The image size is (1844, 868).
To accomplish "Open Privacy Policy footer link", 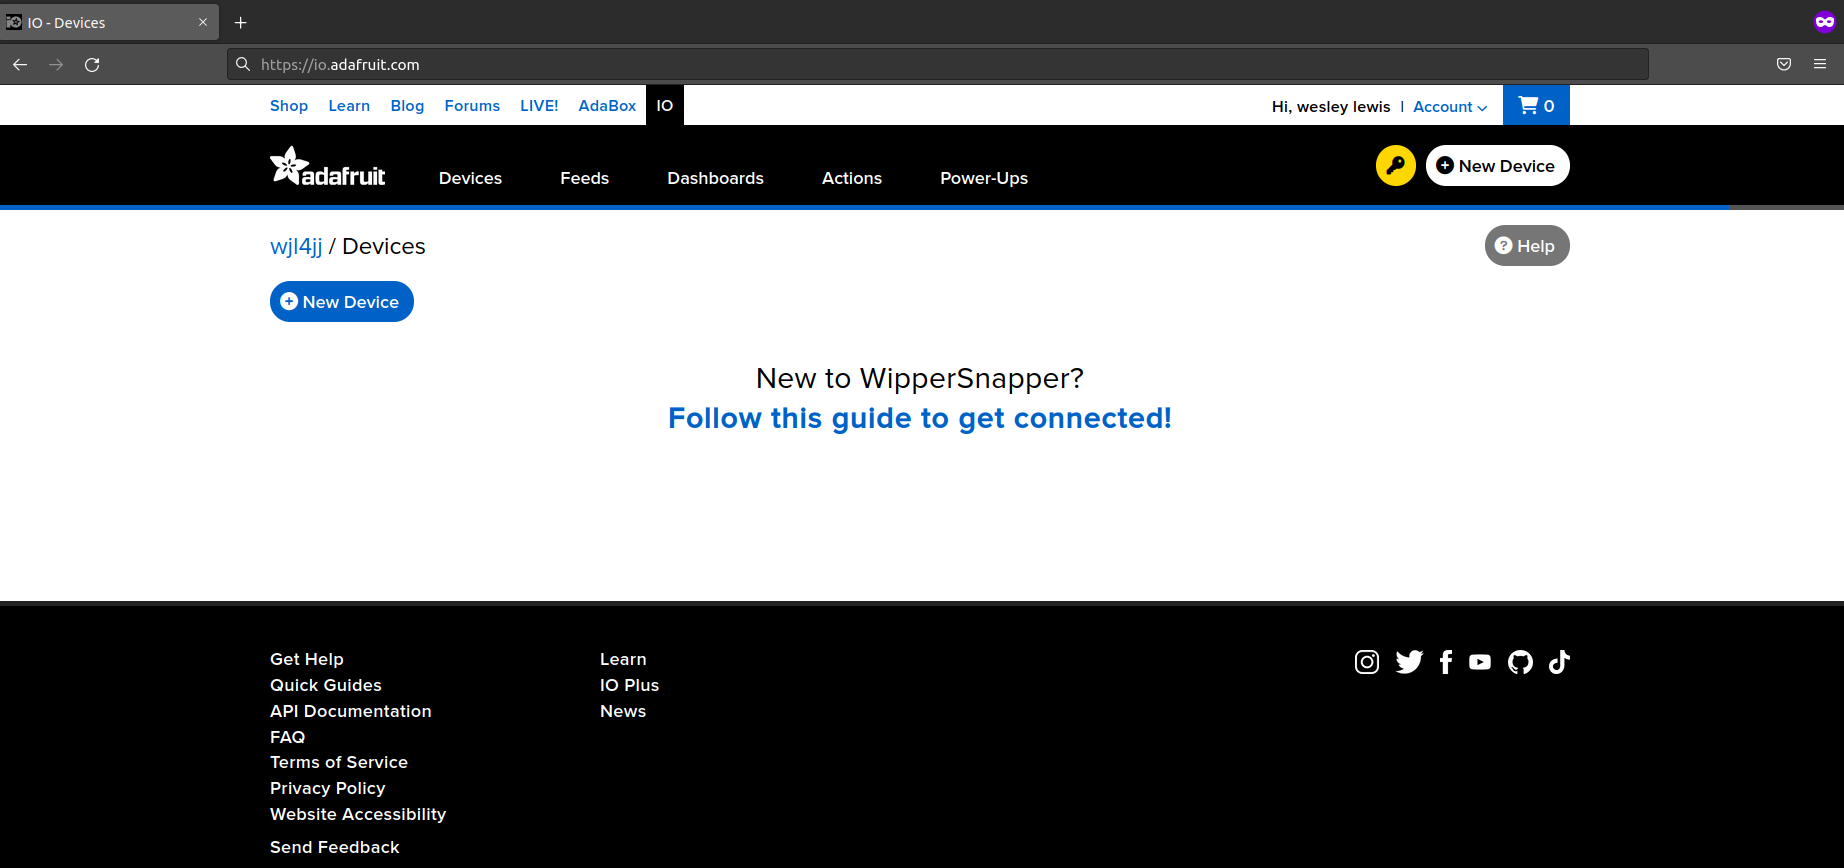I will coord(328,788).
